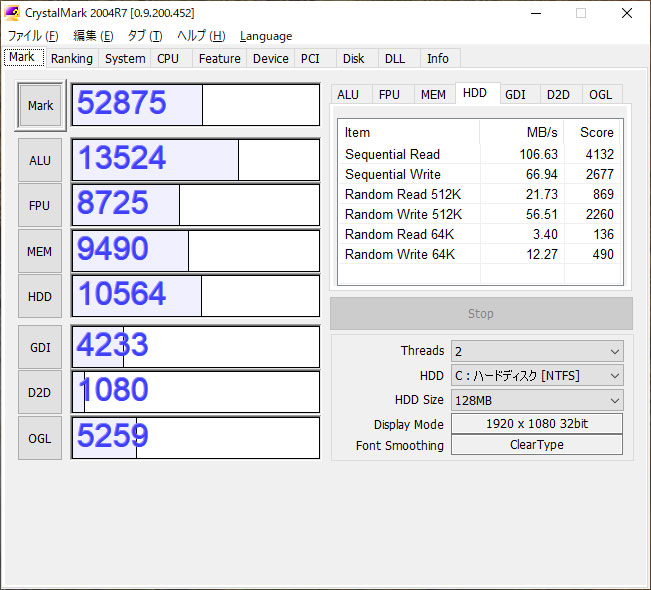Click the OGL score bar 5259

[x=196, y=438]
